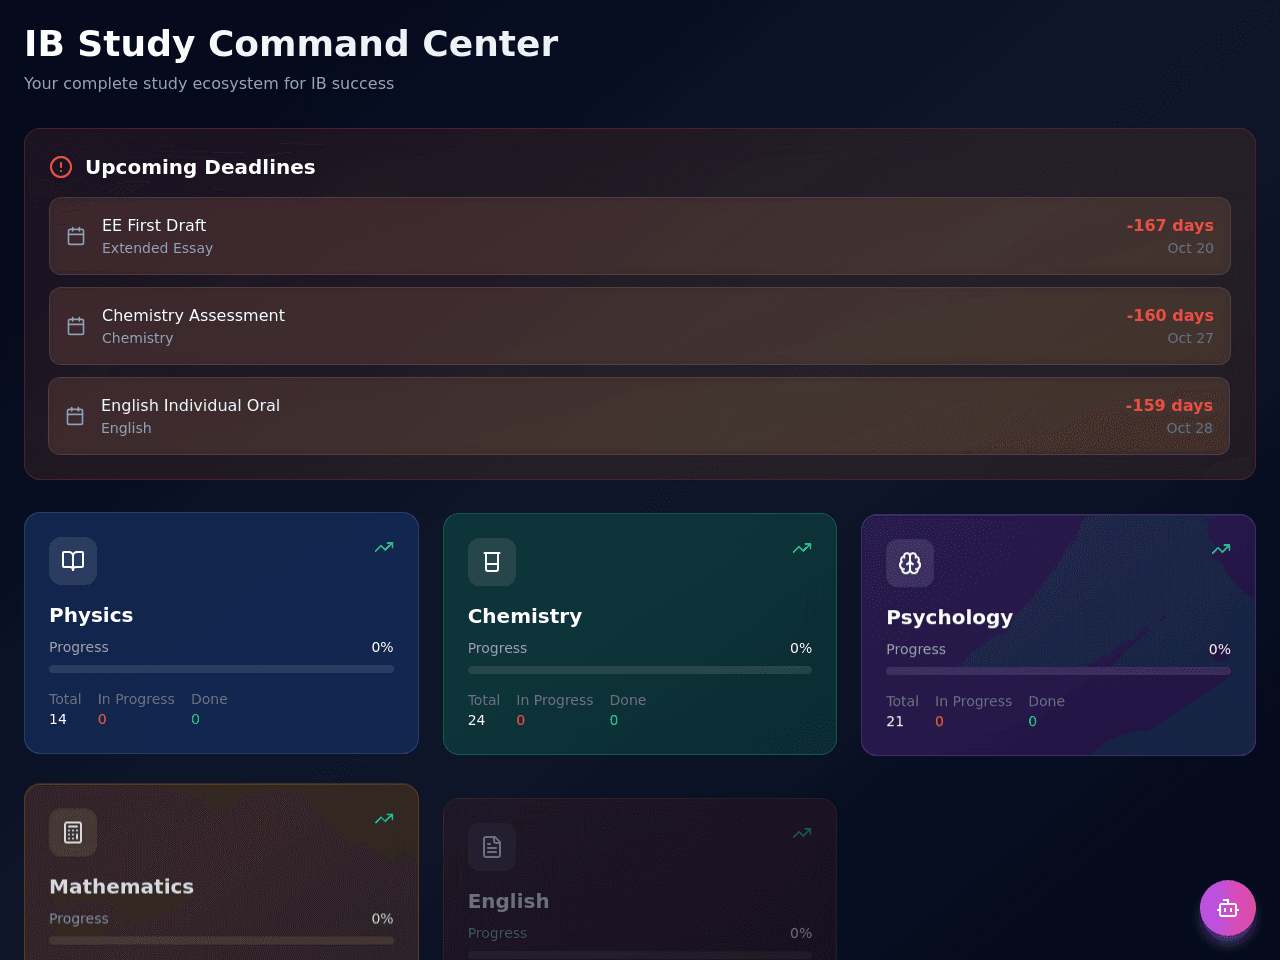
Task: Click the Oct 20 date
Action: (x=1190, y=248)
